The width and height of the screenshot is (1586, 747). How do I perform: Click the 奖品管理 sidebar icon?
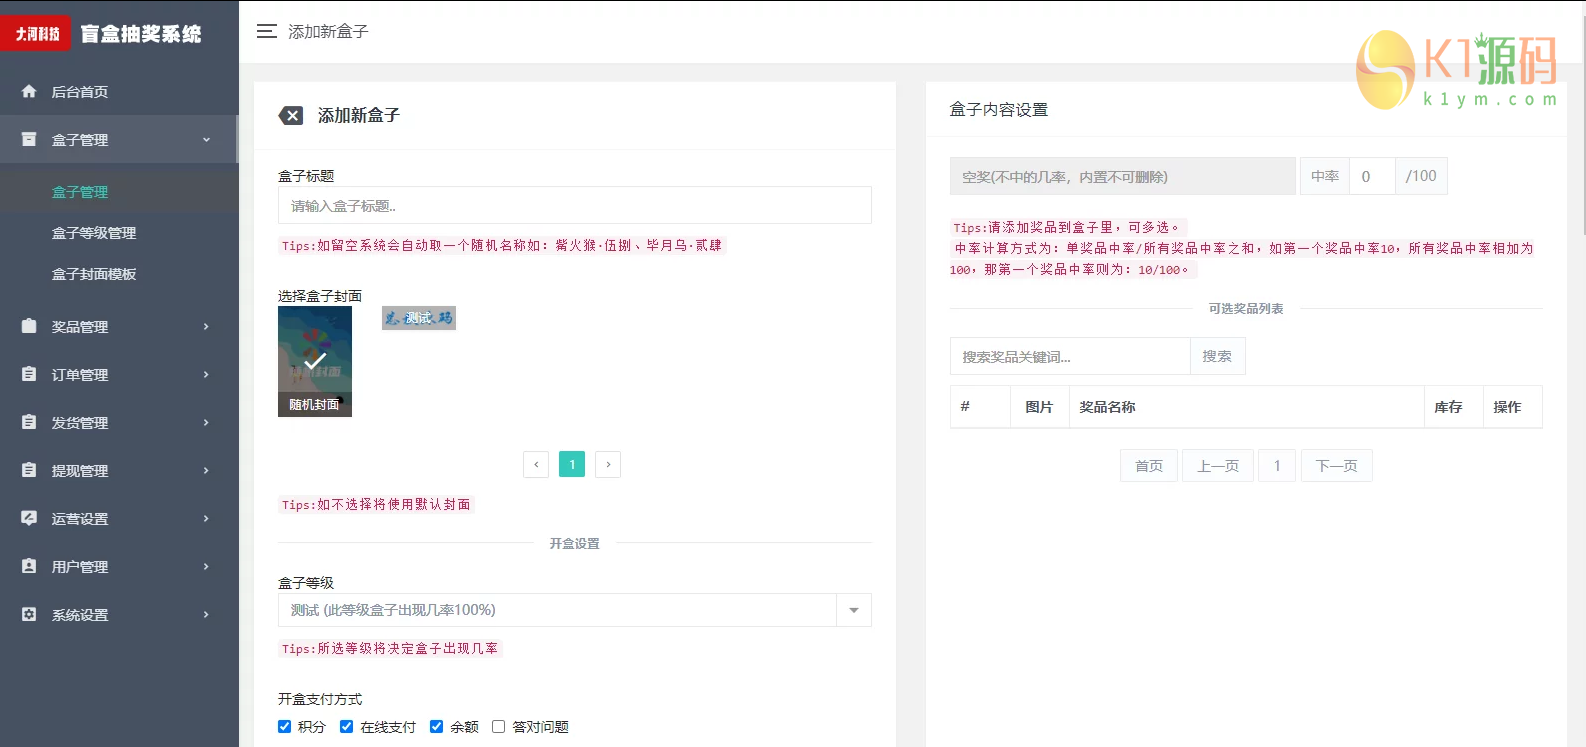pos(29,326)
